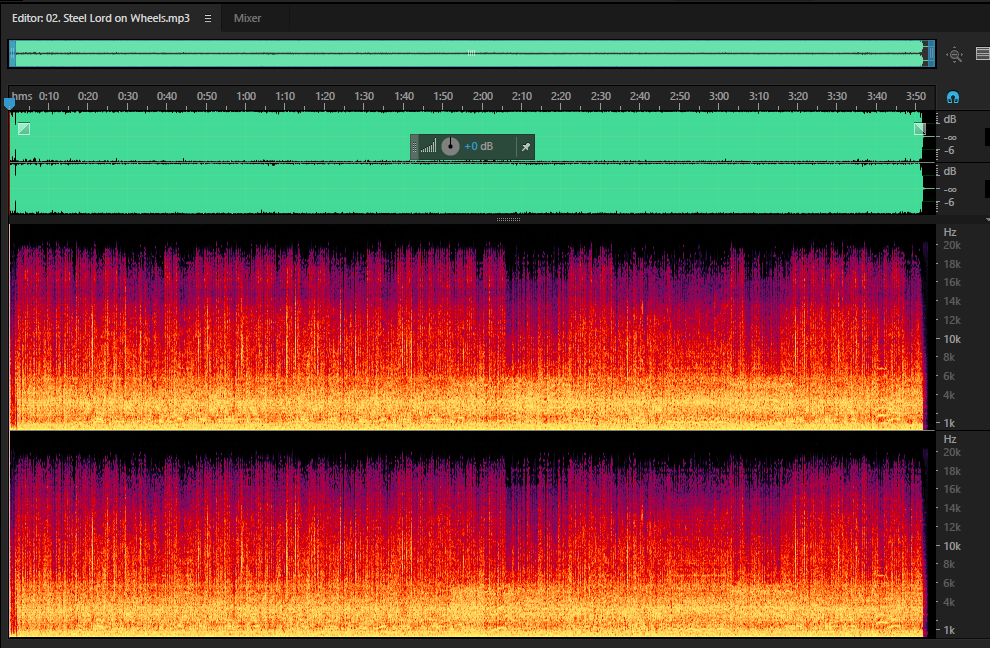Click the center grip of the overview navigator
990x648 pixels.
[471, 54]
